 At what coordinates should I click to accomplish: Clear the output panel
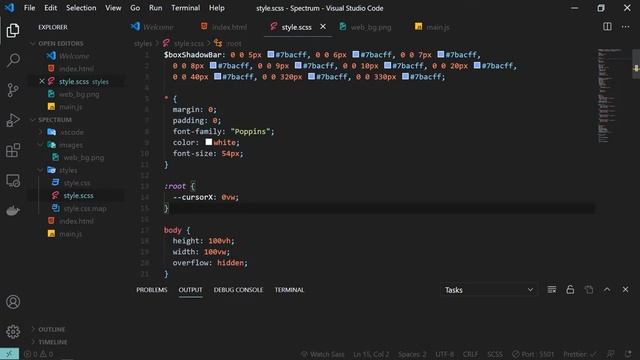[x=551, y=290]
